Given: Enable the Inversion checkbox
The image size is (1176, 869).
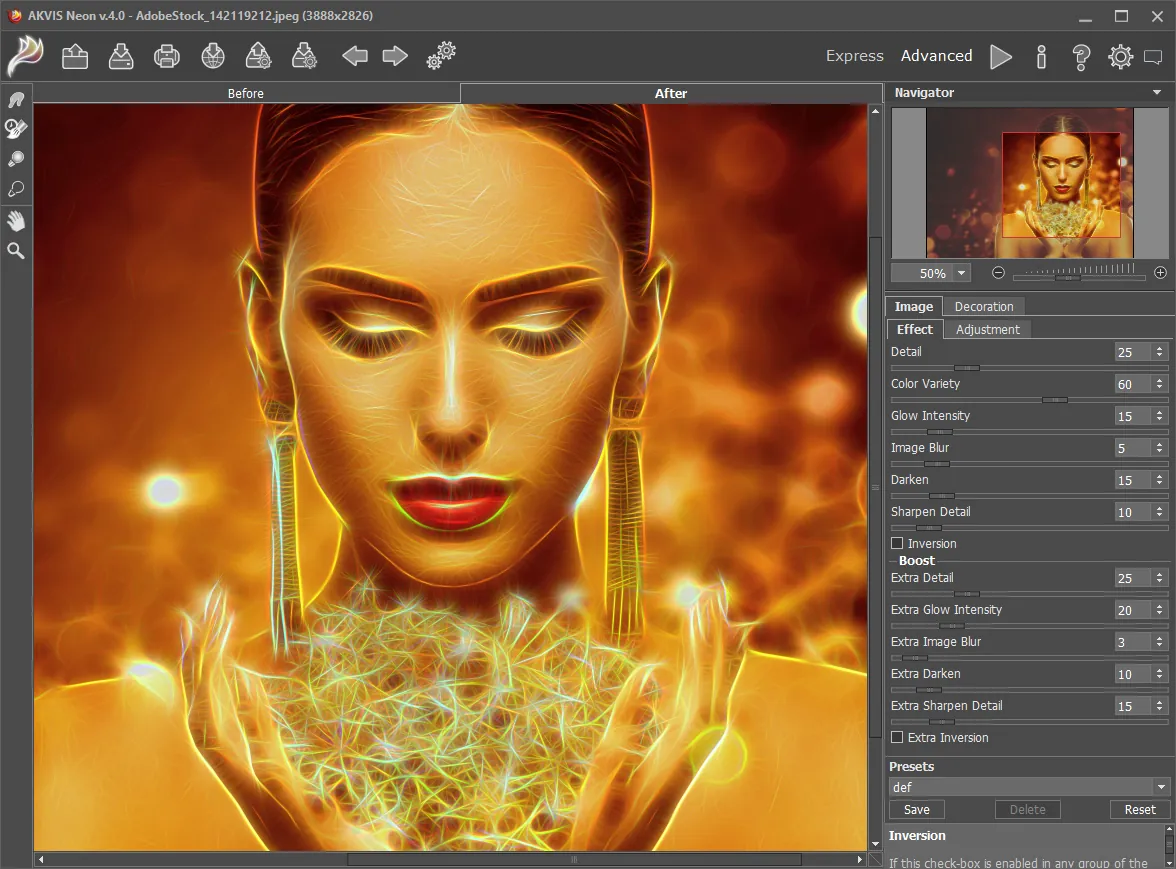Looking at the screenshot, I should (x=897, y=543).
